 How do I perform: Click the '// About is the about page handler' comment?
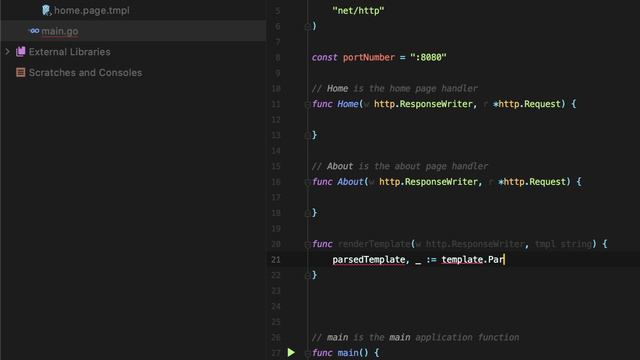point(400,167)
